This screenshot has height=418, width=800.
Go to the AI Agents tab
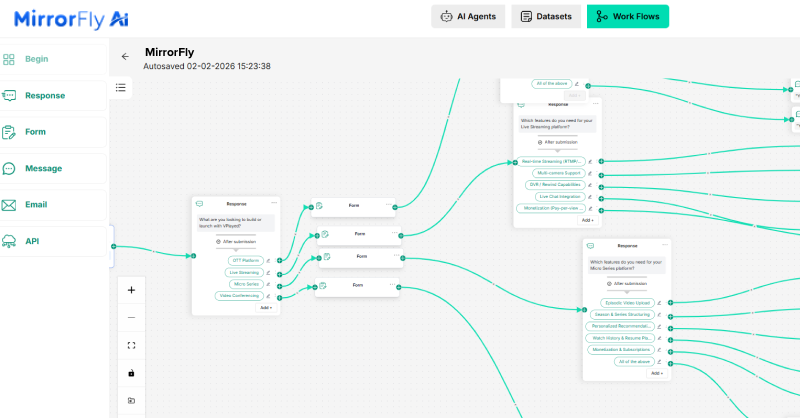point(468,16)
